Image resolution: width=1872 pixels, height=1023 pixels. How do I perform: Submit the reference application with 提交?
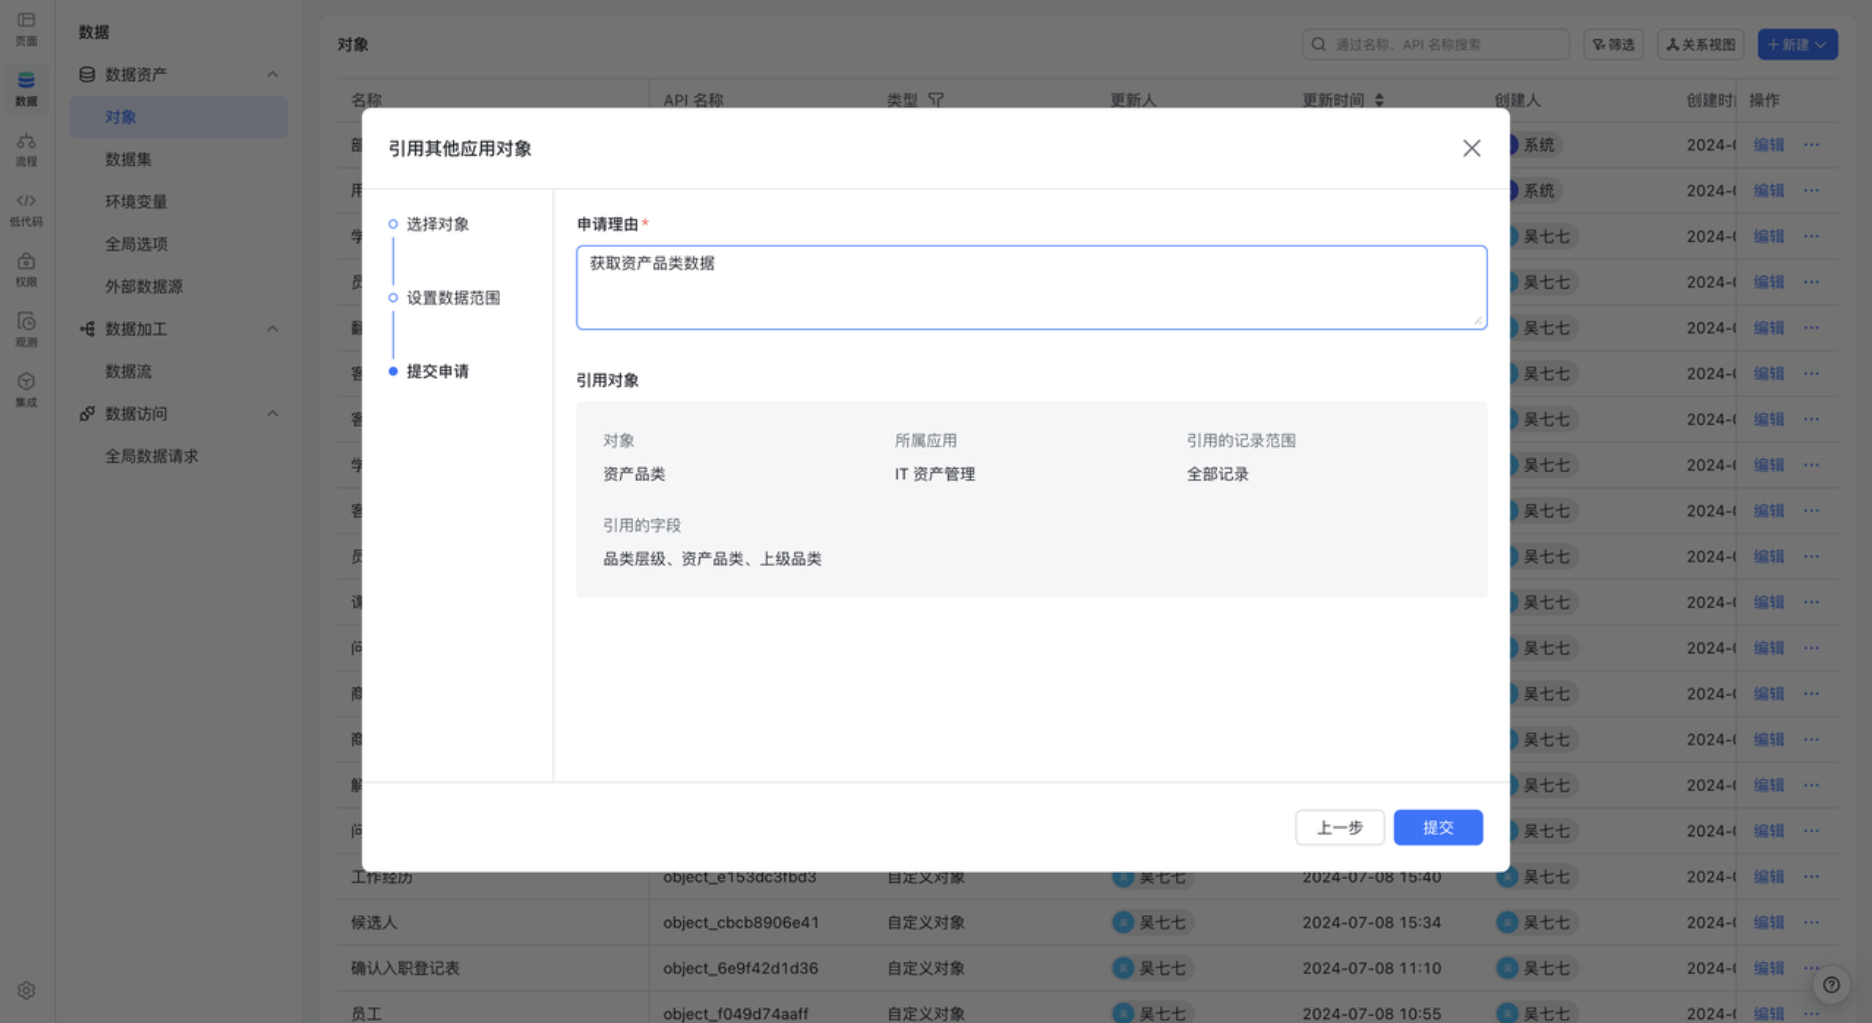click(x=1437, y=827)
